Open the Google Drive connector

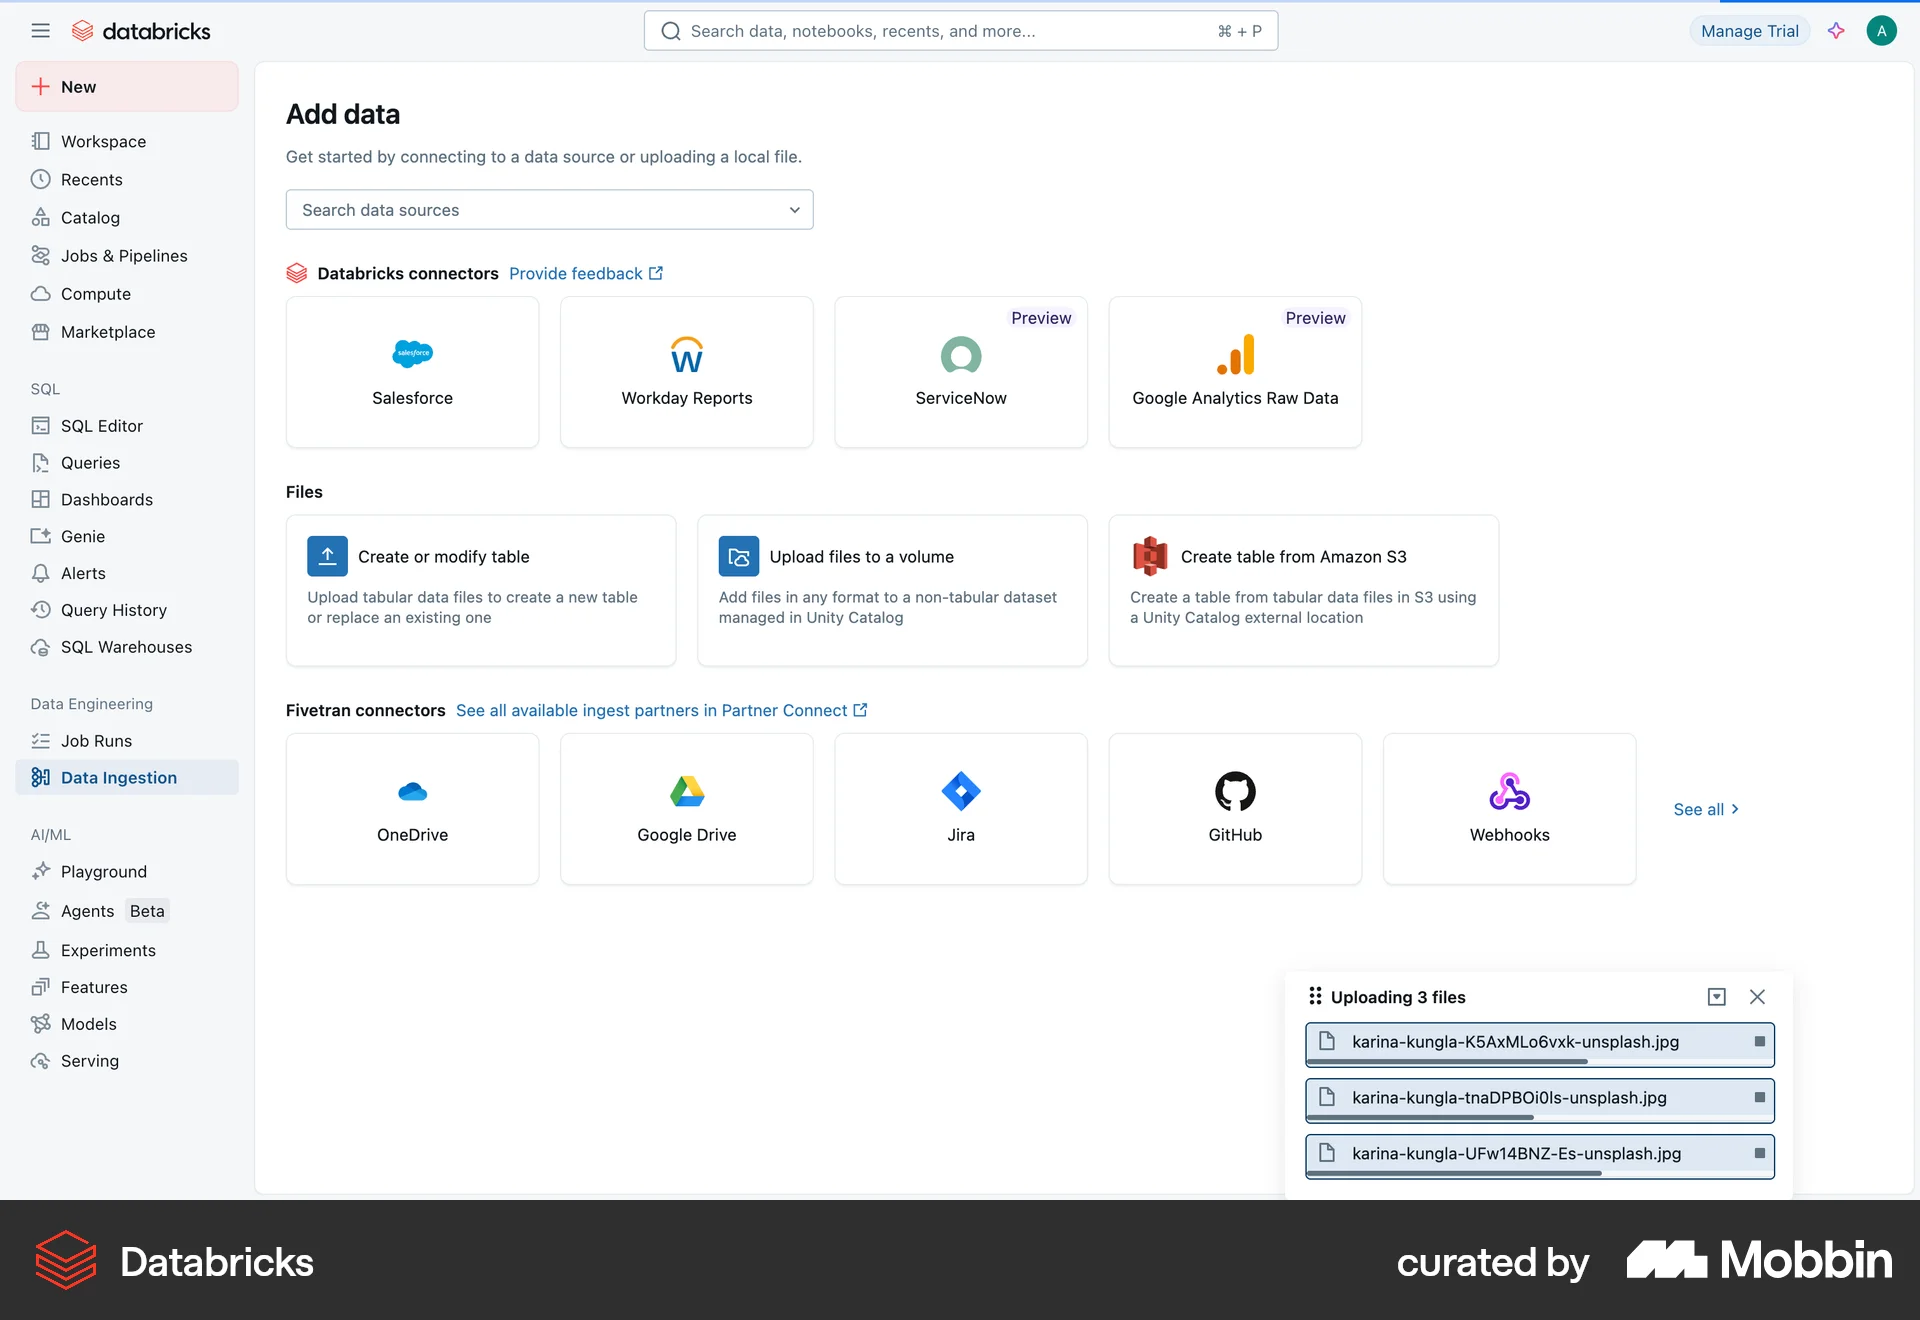tap(686, 808)
